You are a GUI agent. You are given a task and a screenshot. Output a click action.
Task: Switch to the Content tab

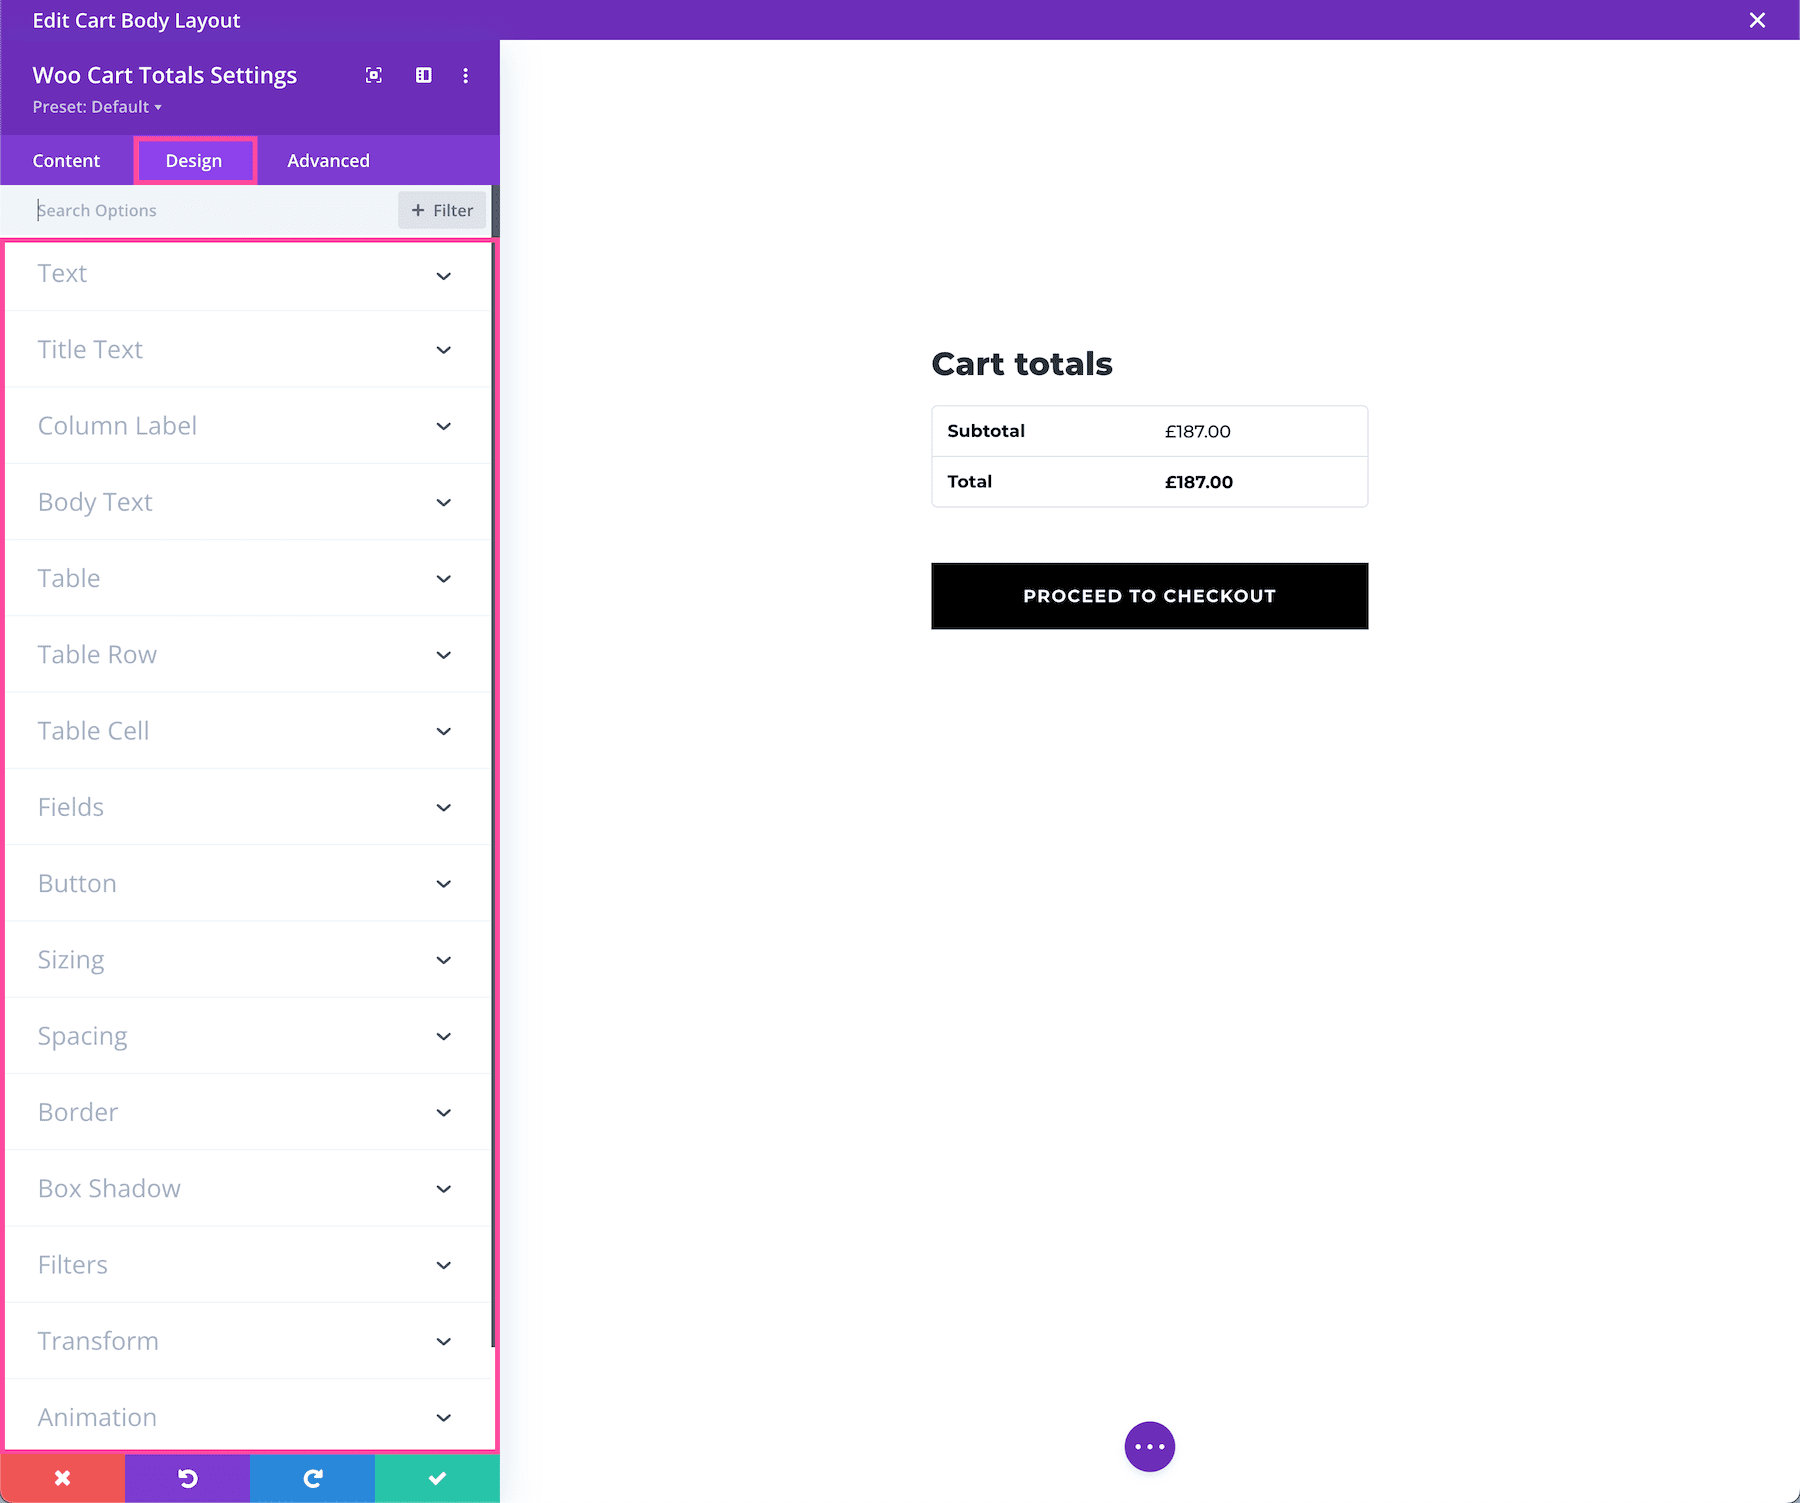pos(66,160)
